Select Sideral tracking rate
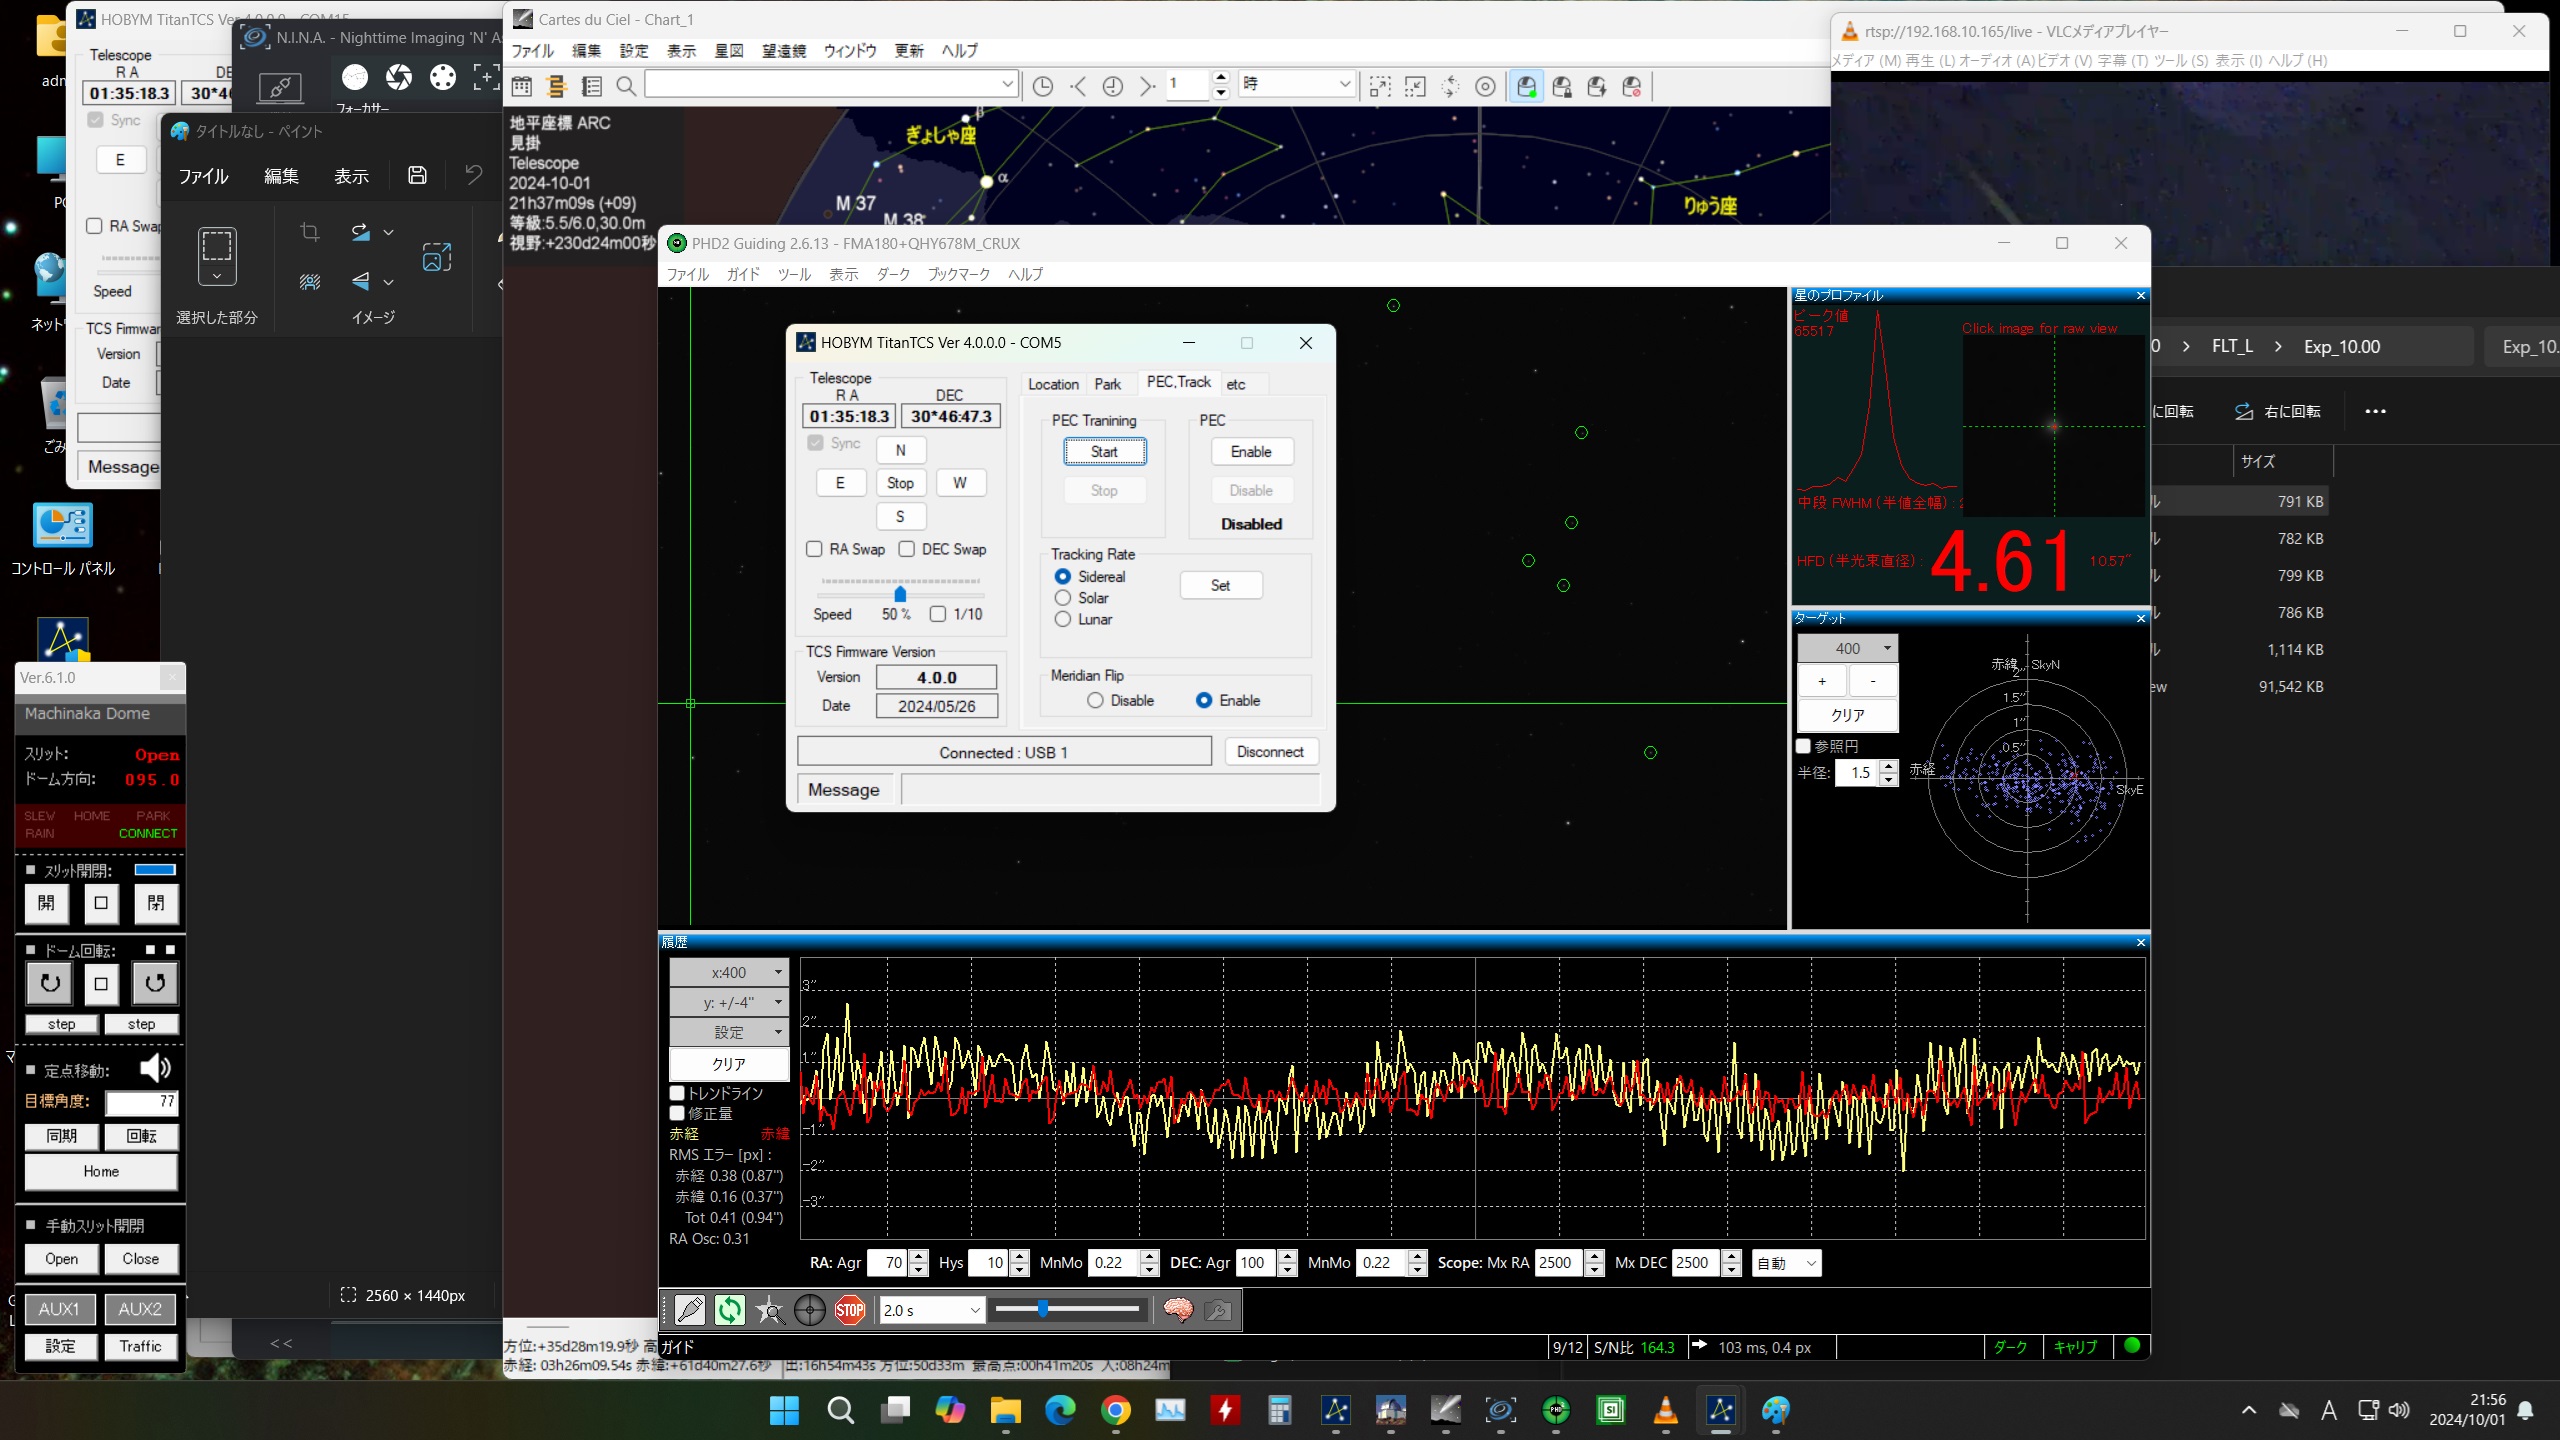2560x1440 pixels. pos(1063,576)
